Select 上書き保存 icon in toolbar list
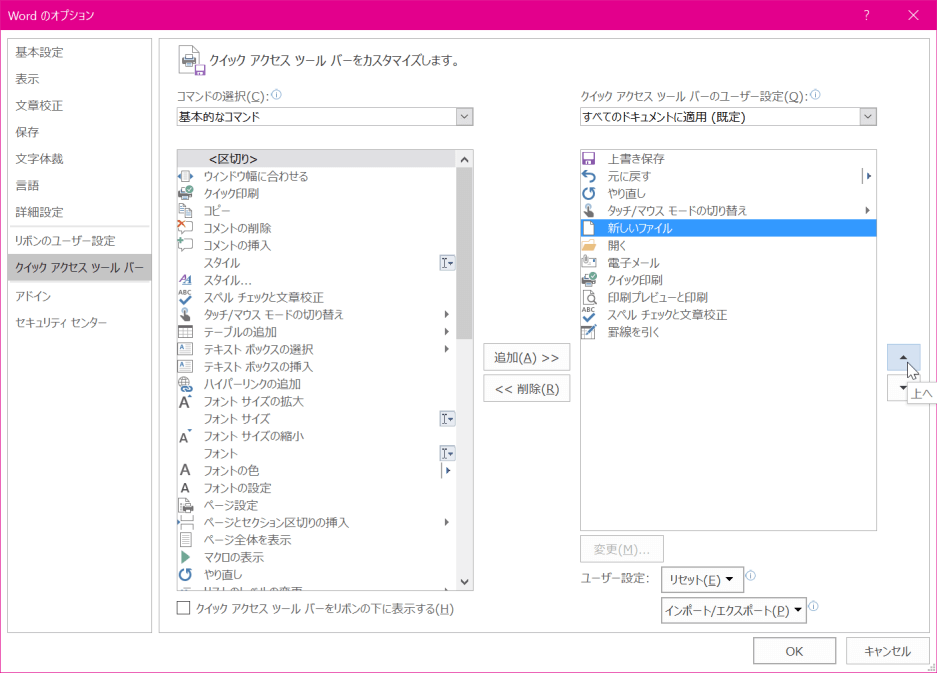This screenshot has width=937, height=673. click(589, 158)
